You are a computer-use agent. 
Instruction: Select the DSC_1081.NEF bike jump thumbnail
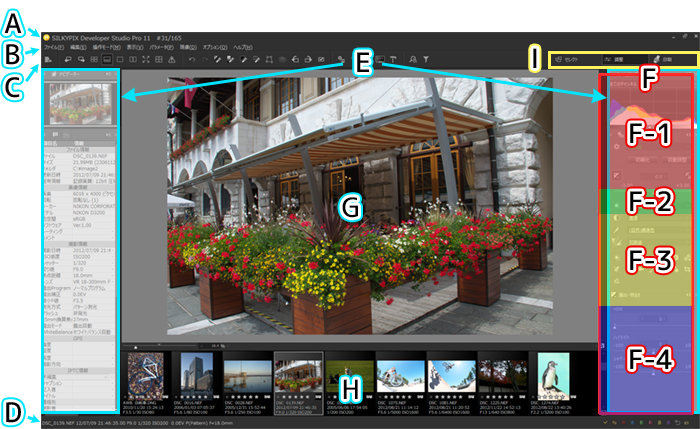pos(451,377)
